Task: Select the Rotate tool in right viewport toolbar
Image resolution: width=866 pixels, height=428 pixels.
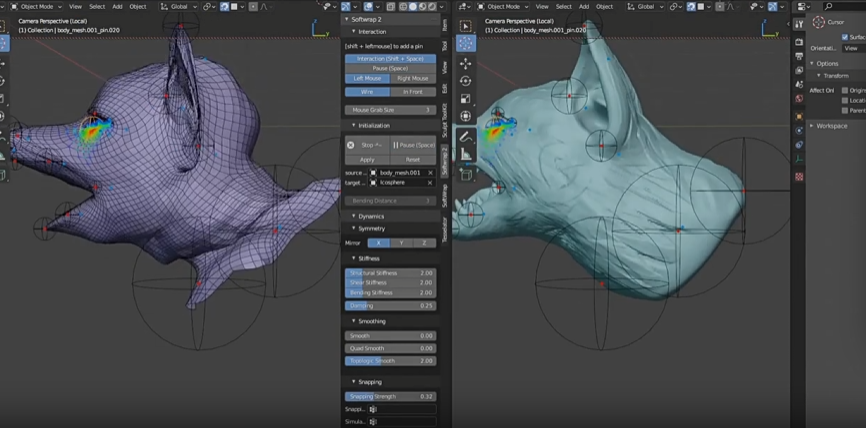Action: click(466, 81)
